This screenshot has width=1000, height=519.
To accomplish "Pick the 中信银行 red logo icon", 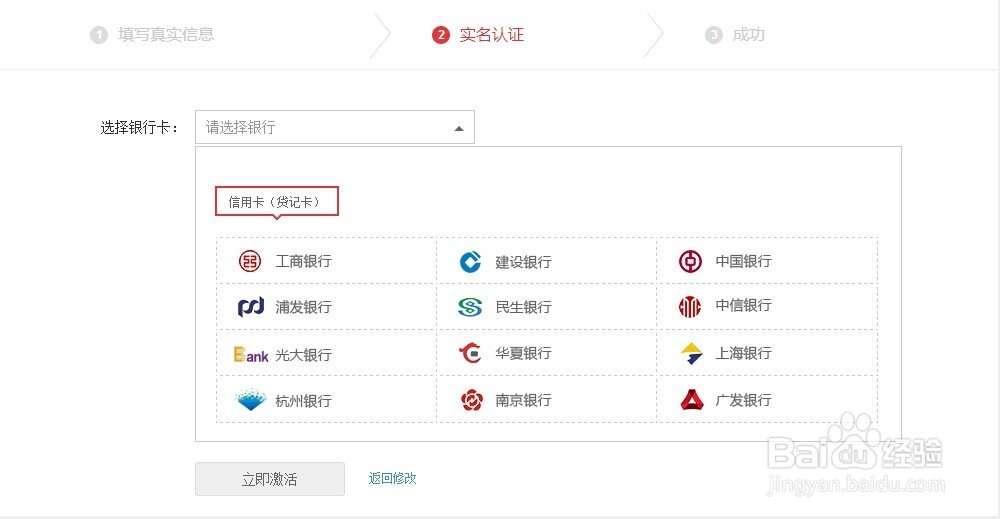I will (x=689, y=307).
